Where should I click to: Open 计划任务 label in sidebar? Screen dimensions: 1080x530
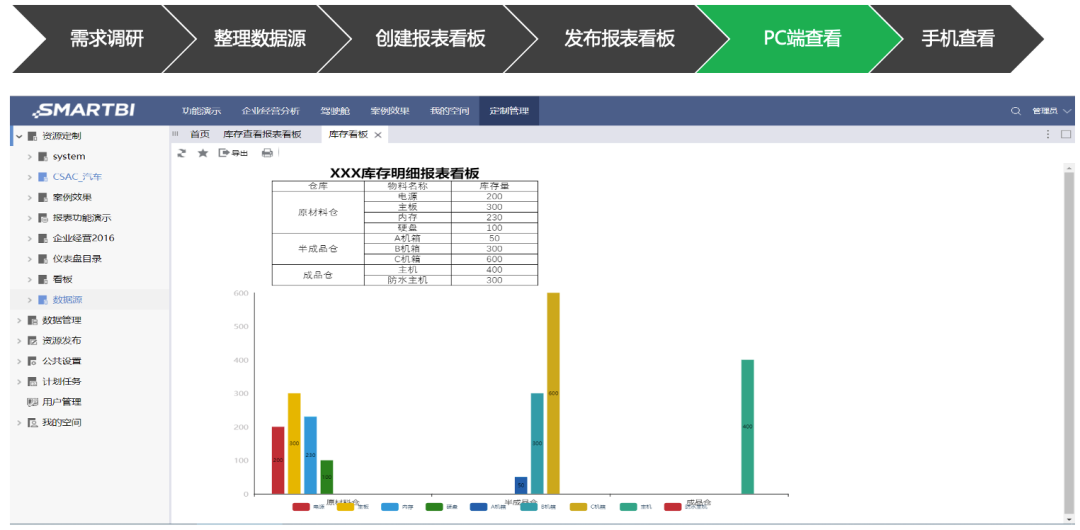coord(62,381)
